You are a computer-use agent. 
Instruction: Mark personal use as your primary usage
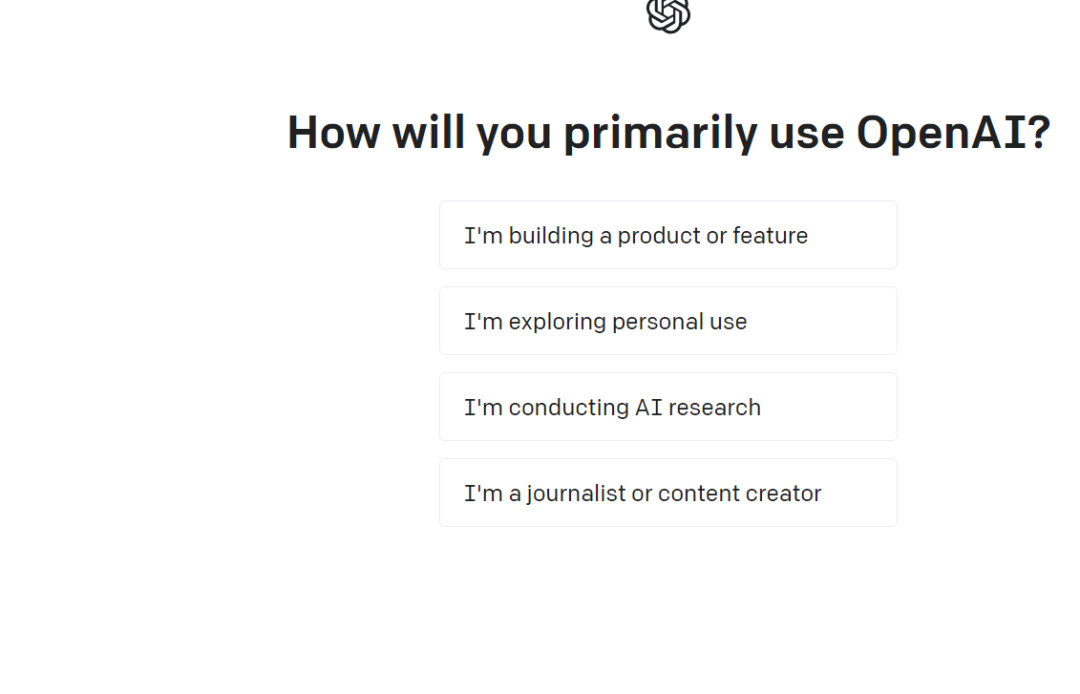(668, 321)
